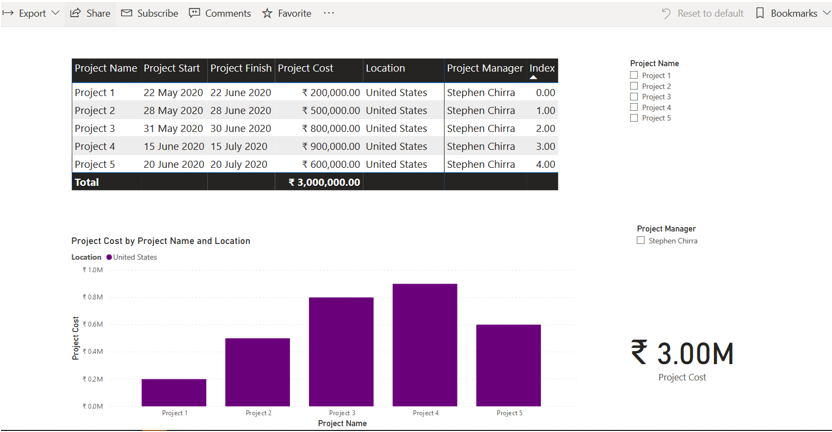The width and height of the screenshot is (832, 432).
Task: Click the 20 June 2020 start date cell
Action: tap(174, 165)
